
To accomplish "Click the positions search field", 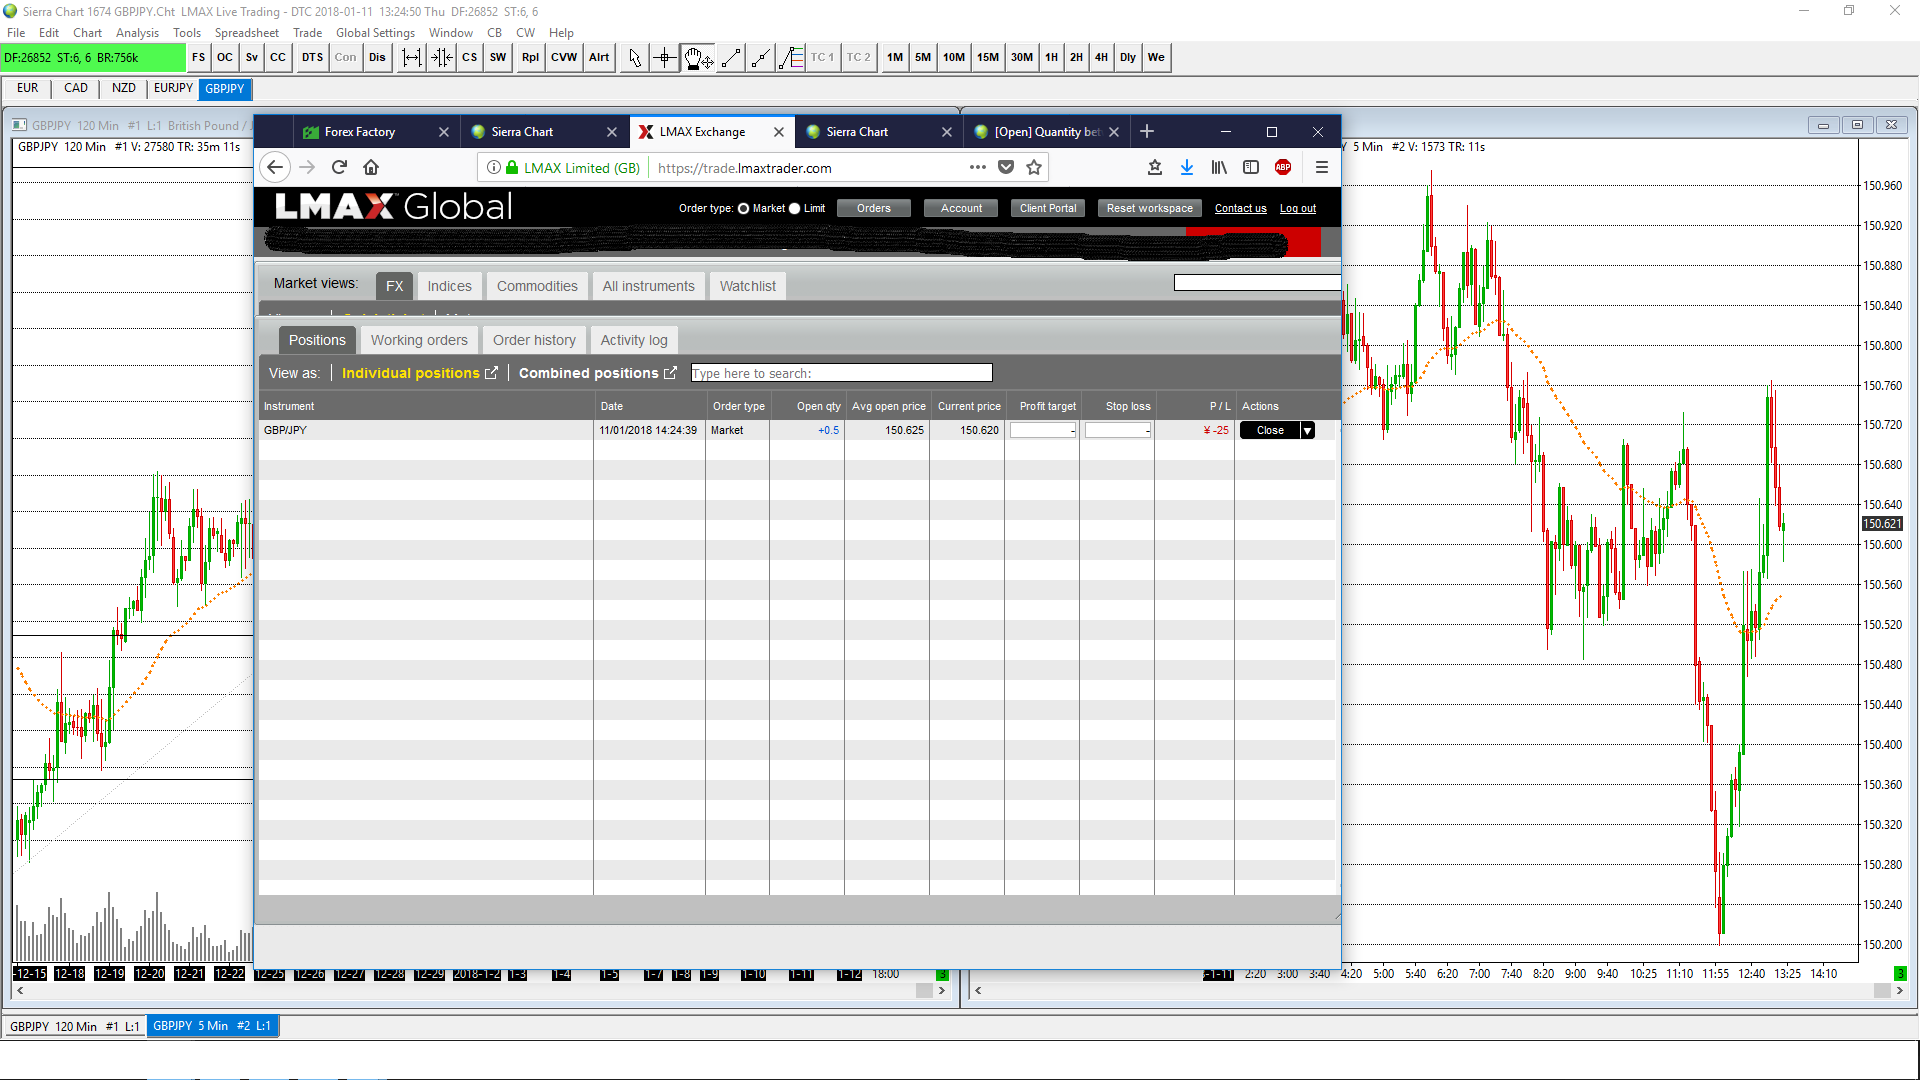I will click(x=841, y=373).
